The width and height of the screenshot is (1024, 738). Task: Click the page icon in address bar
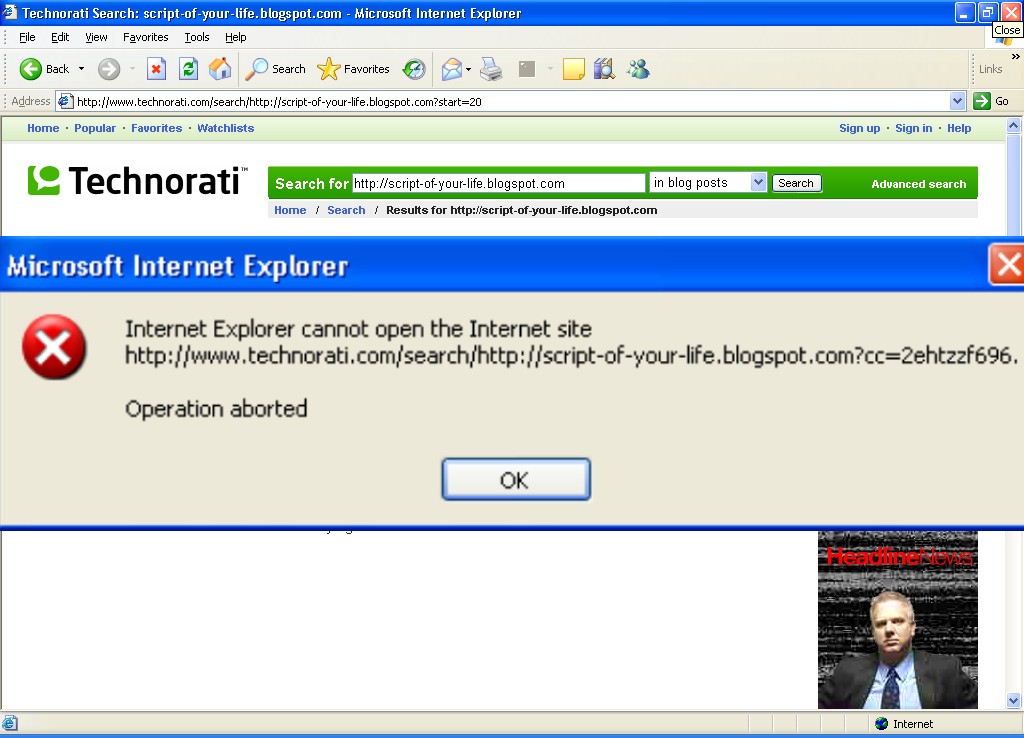(65, 101)
